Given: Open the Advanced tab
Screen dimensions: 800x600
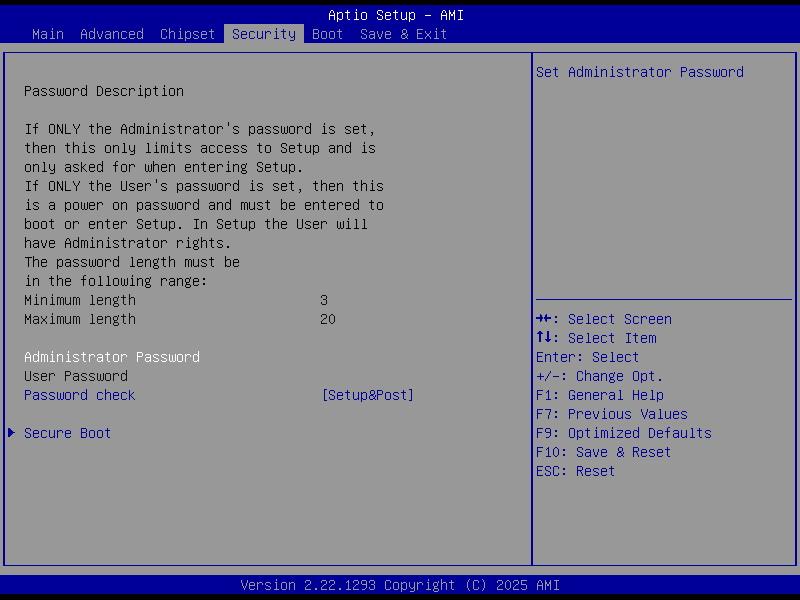Looking at the screenshot, I should (x=112, y=34).
